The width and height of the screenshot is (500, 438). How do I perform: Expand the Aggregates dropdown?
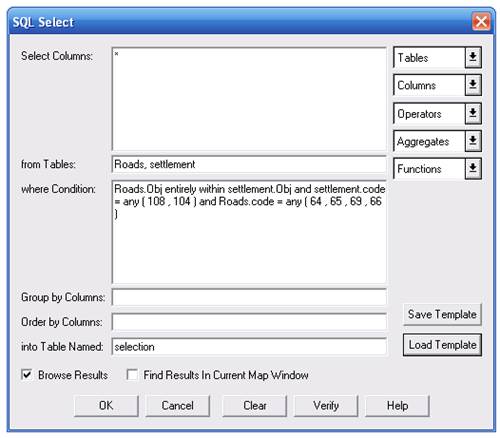[x=437, y=141]
